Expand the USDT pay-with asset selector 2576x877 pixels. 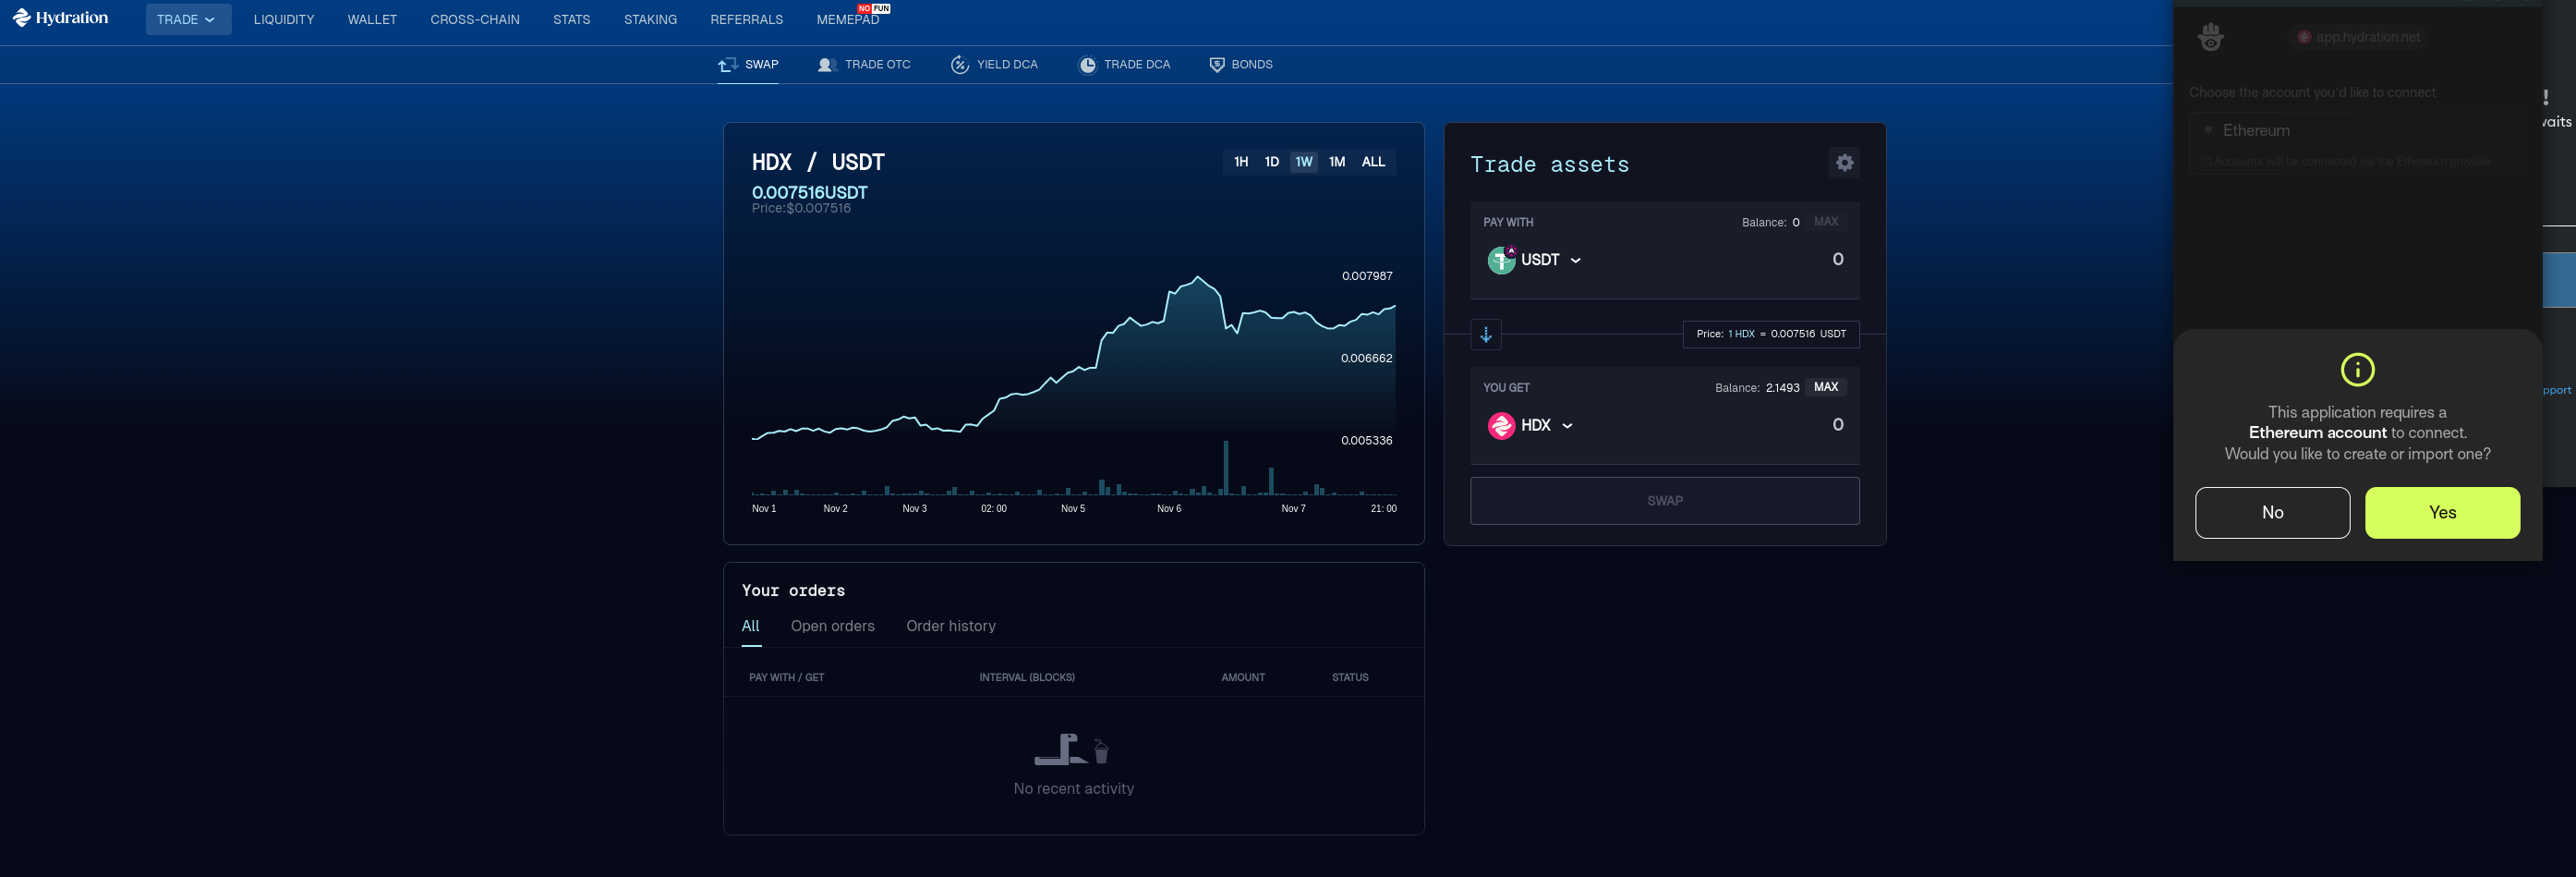point(1550,260)
